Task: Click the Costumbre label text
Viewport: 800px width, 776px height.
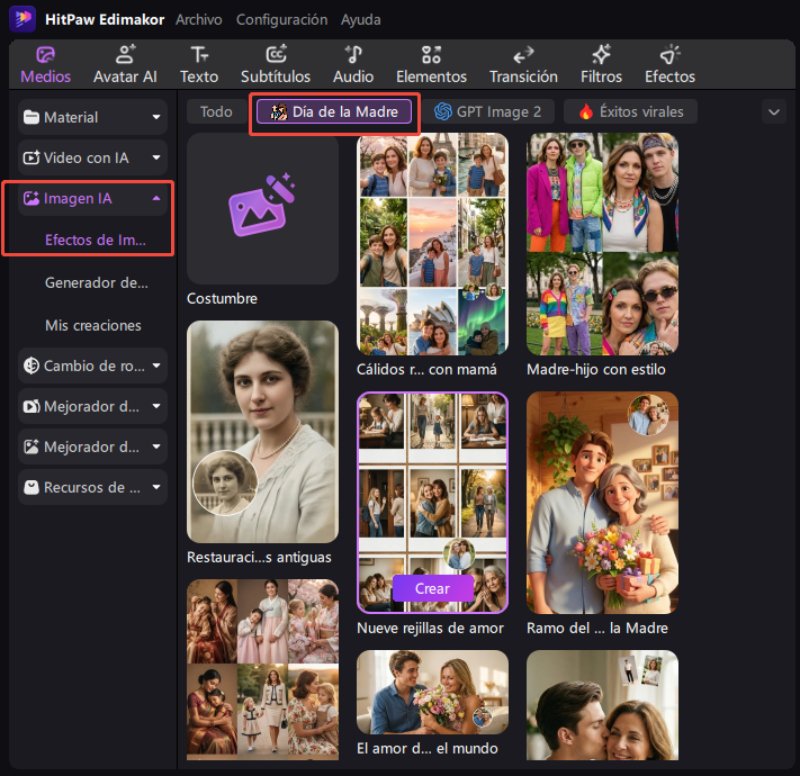Action: pos(222,298)
